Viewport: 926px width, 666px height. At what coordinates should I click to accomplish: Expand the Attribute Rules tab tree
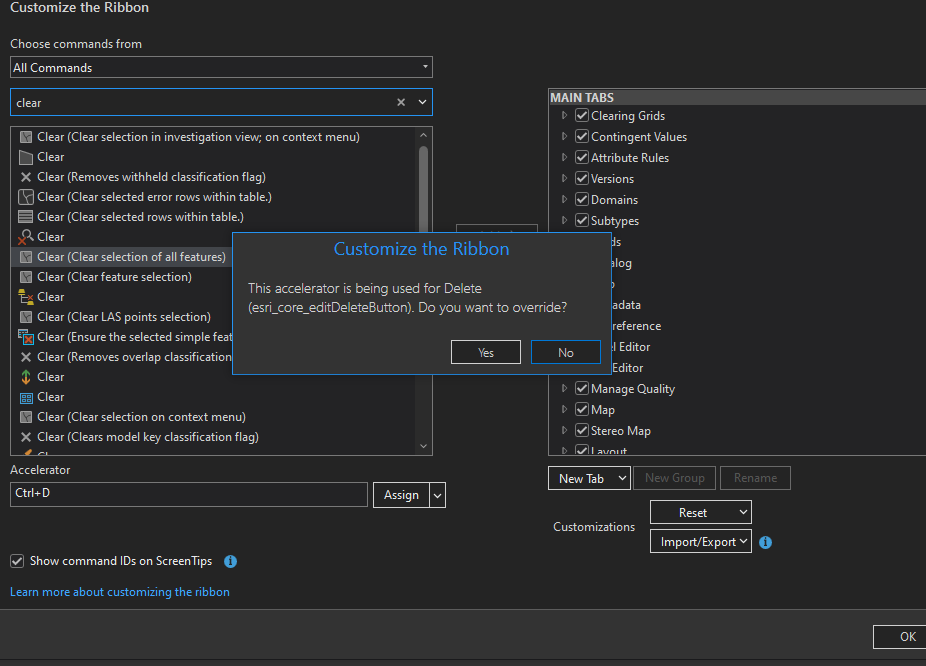pos(563,157)
